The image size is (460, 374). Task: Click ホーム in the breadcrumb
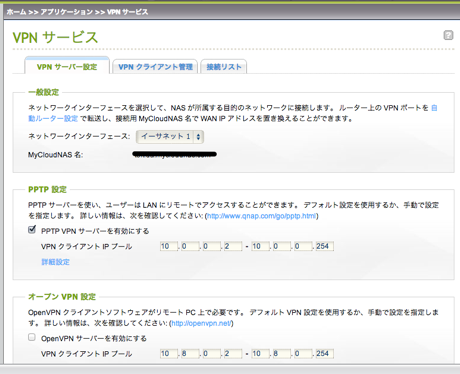click(16, 12)
